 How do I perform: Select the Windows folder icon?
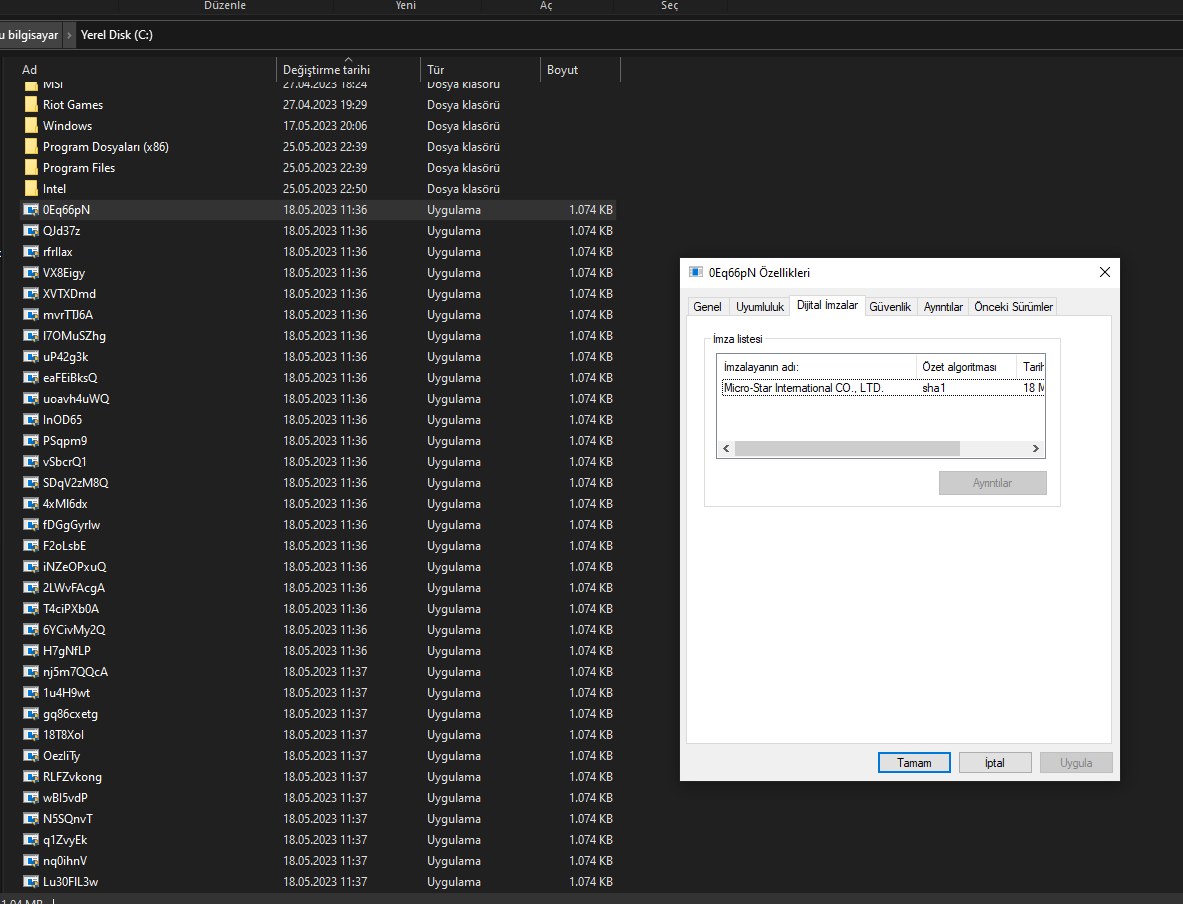click(31, 125)
